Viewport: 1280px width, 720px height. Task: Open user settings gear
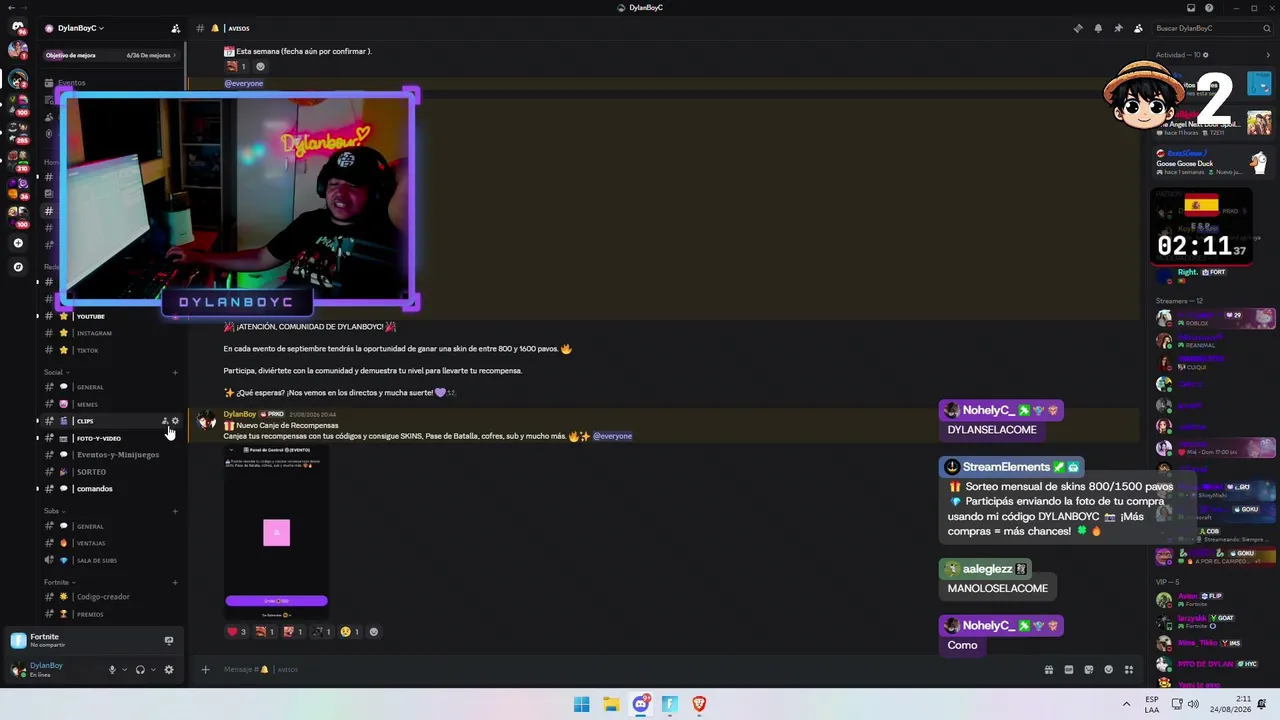[169, 670]
